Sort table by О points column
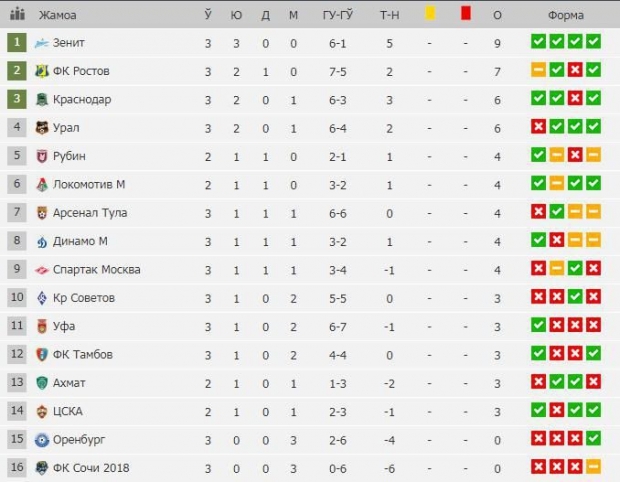The width and height of the screenshot is (620, 482). click(x=497, y=15)
